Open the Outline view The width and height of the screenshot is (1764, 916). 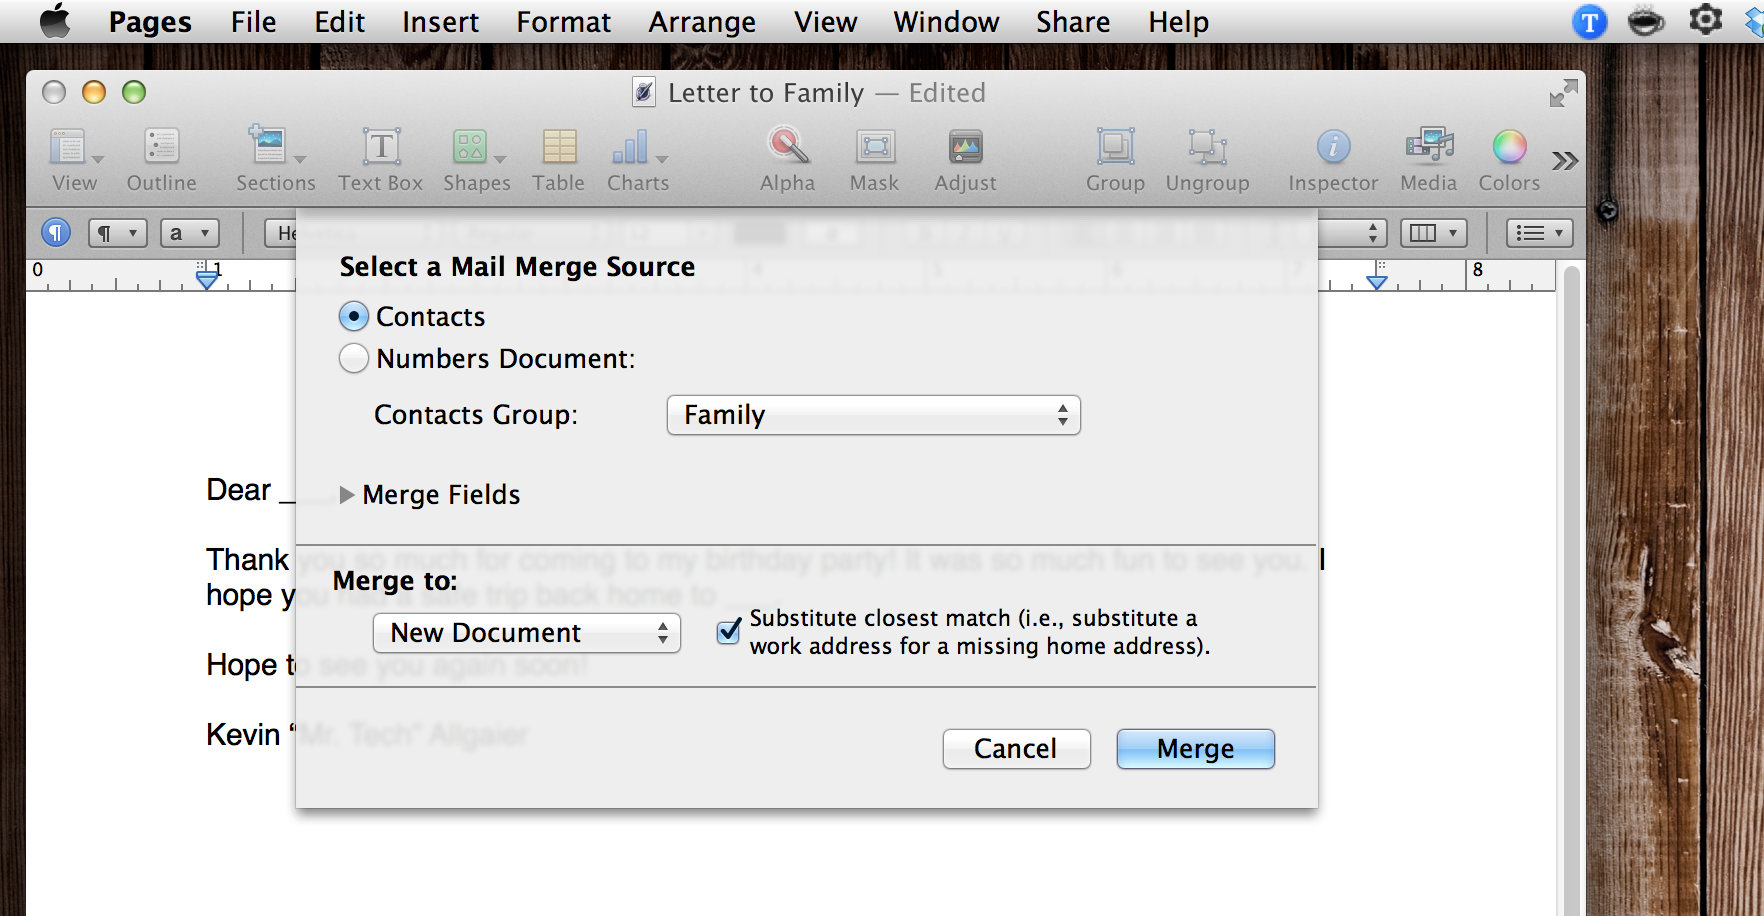[x=161, y=158]
